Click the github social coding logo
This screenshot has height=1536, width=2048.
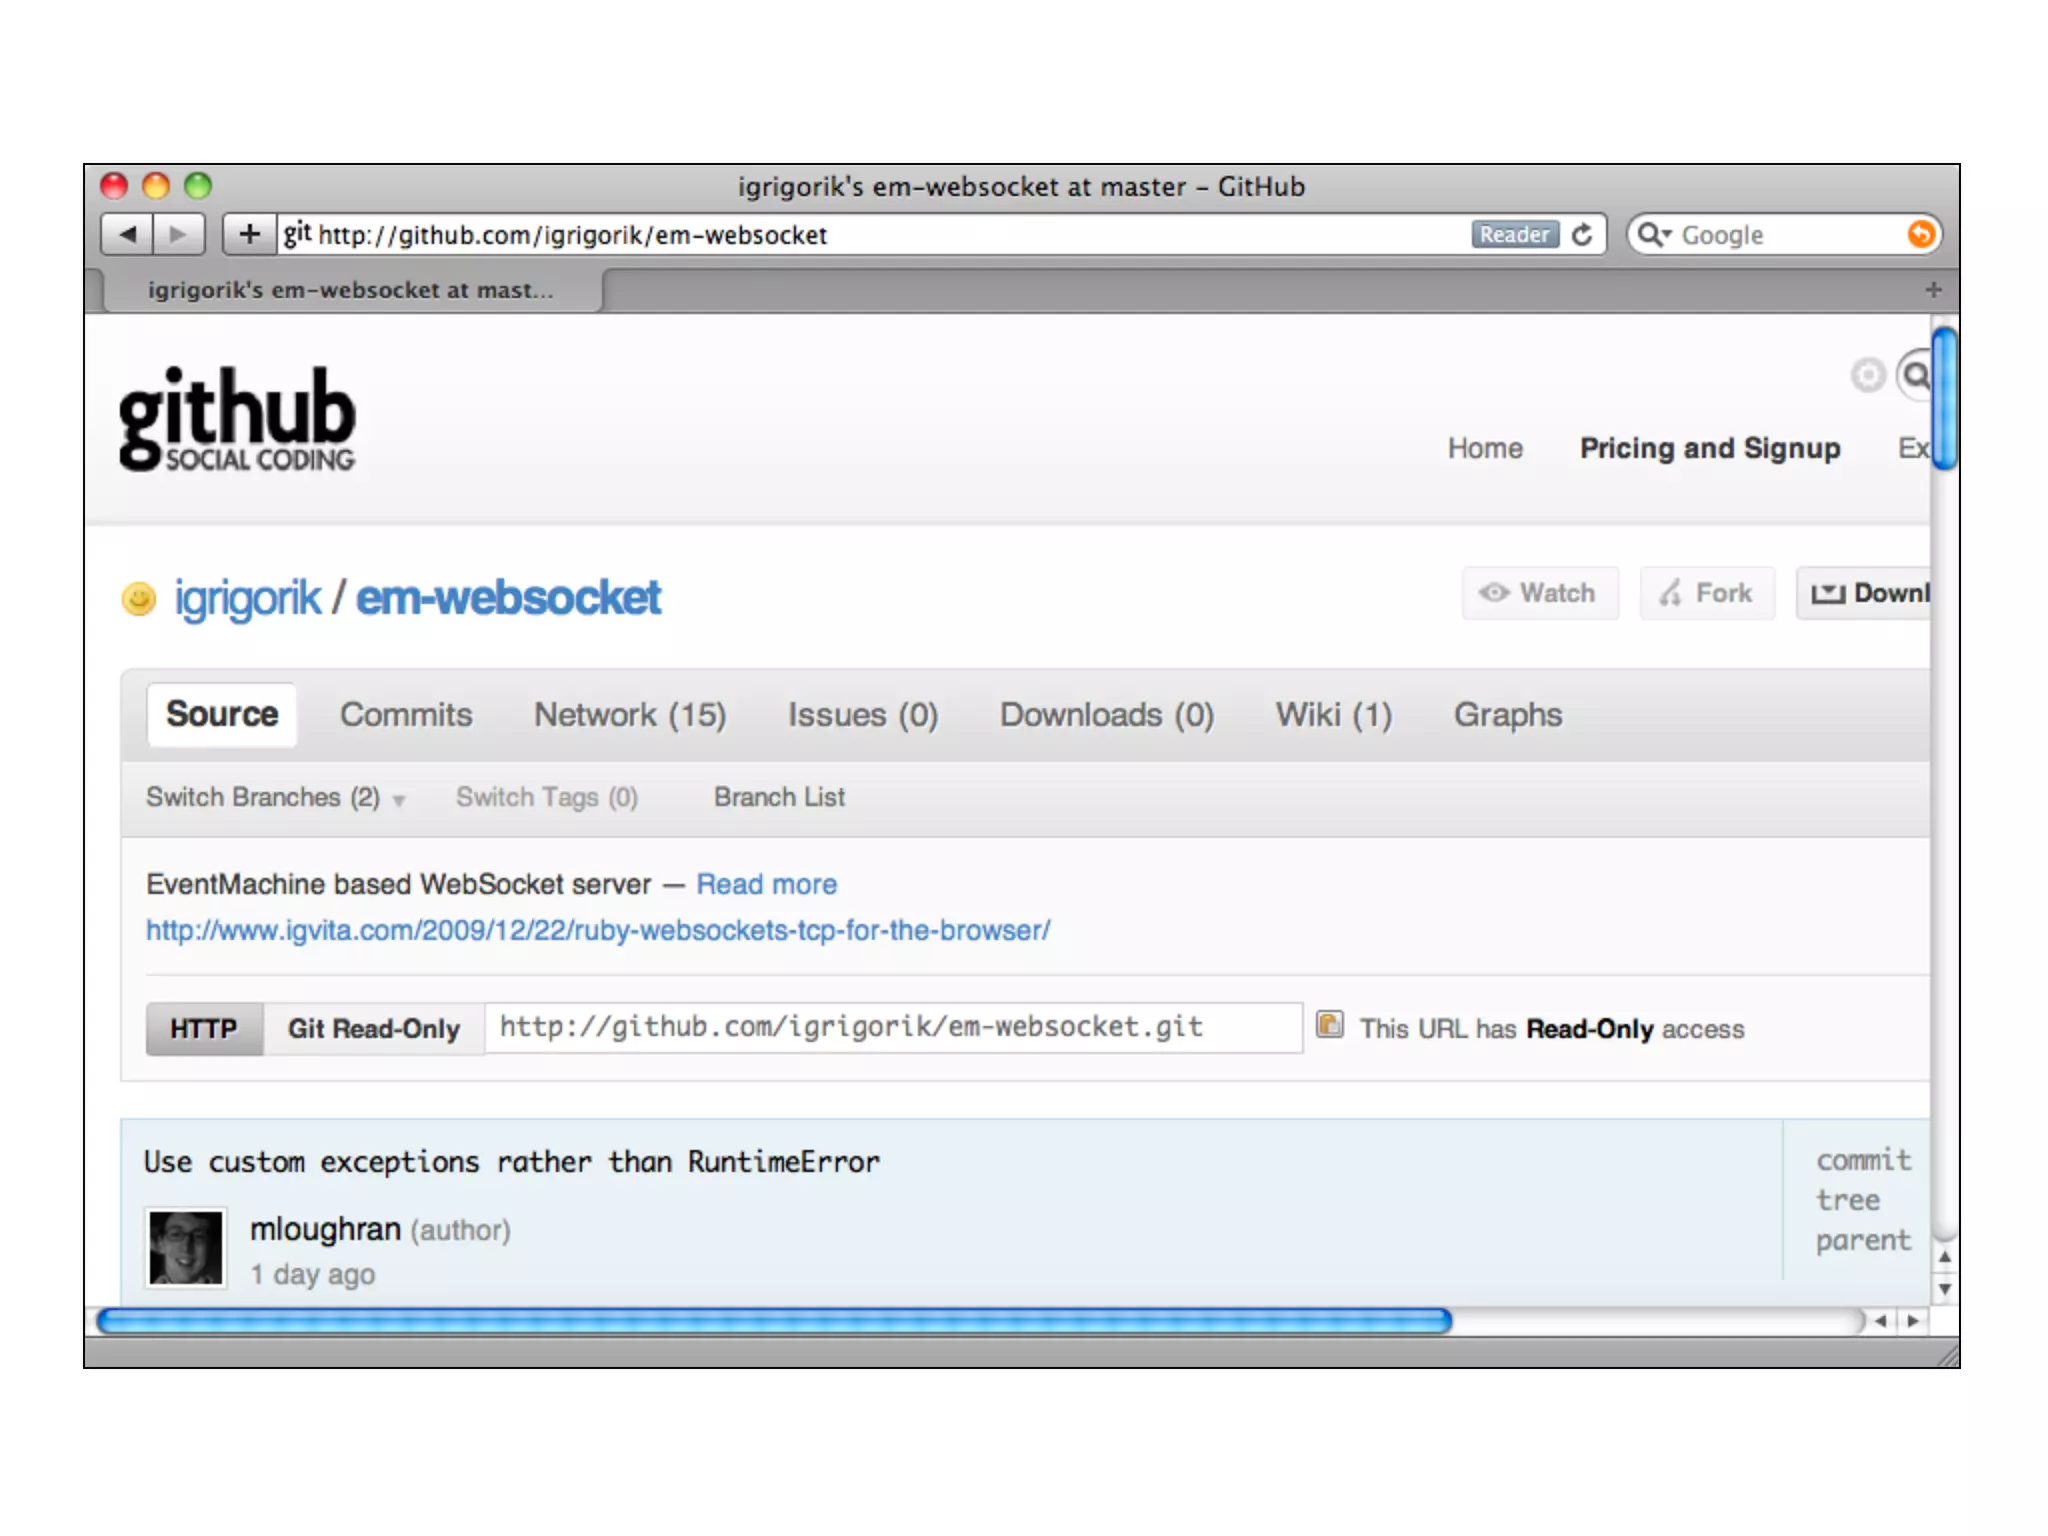tap(237, 418)
